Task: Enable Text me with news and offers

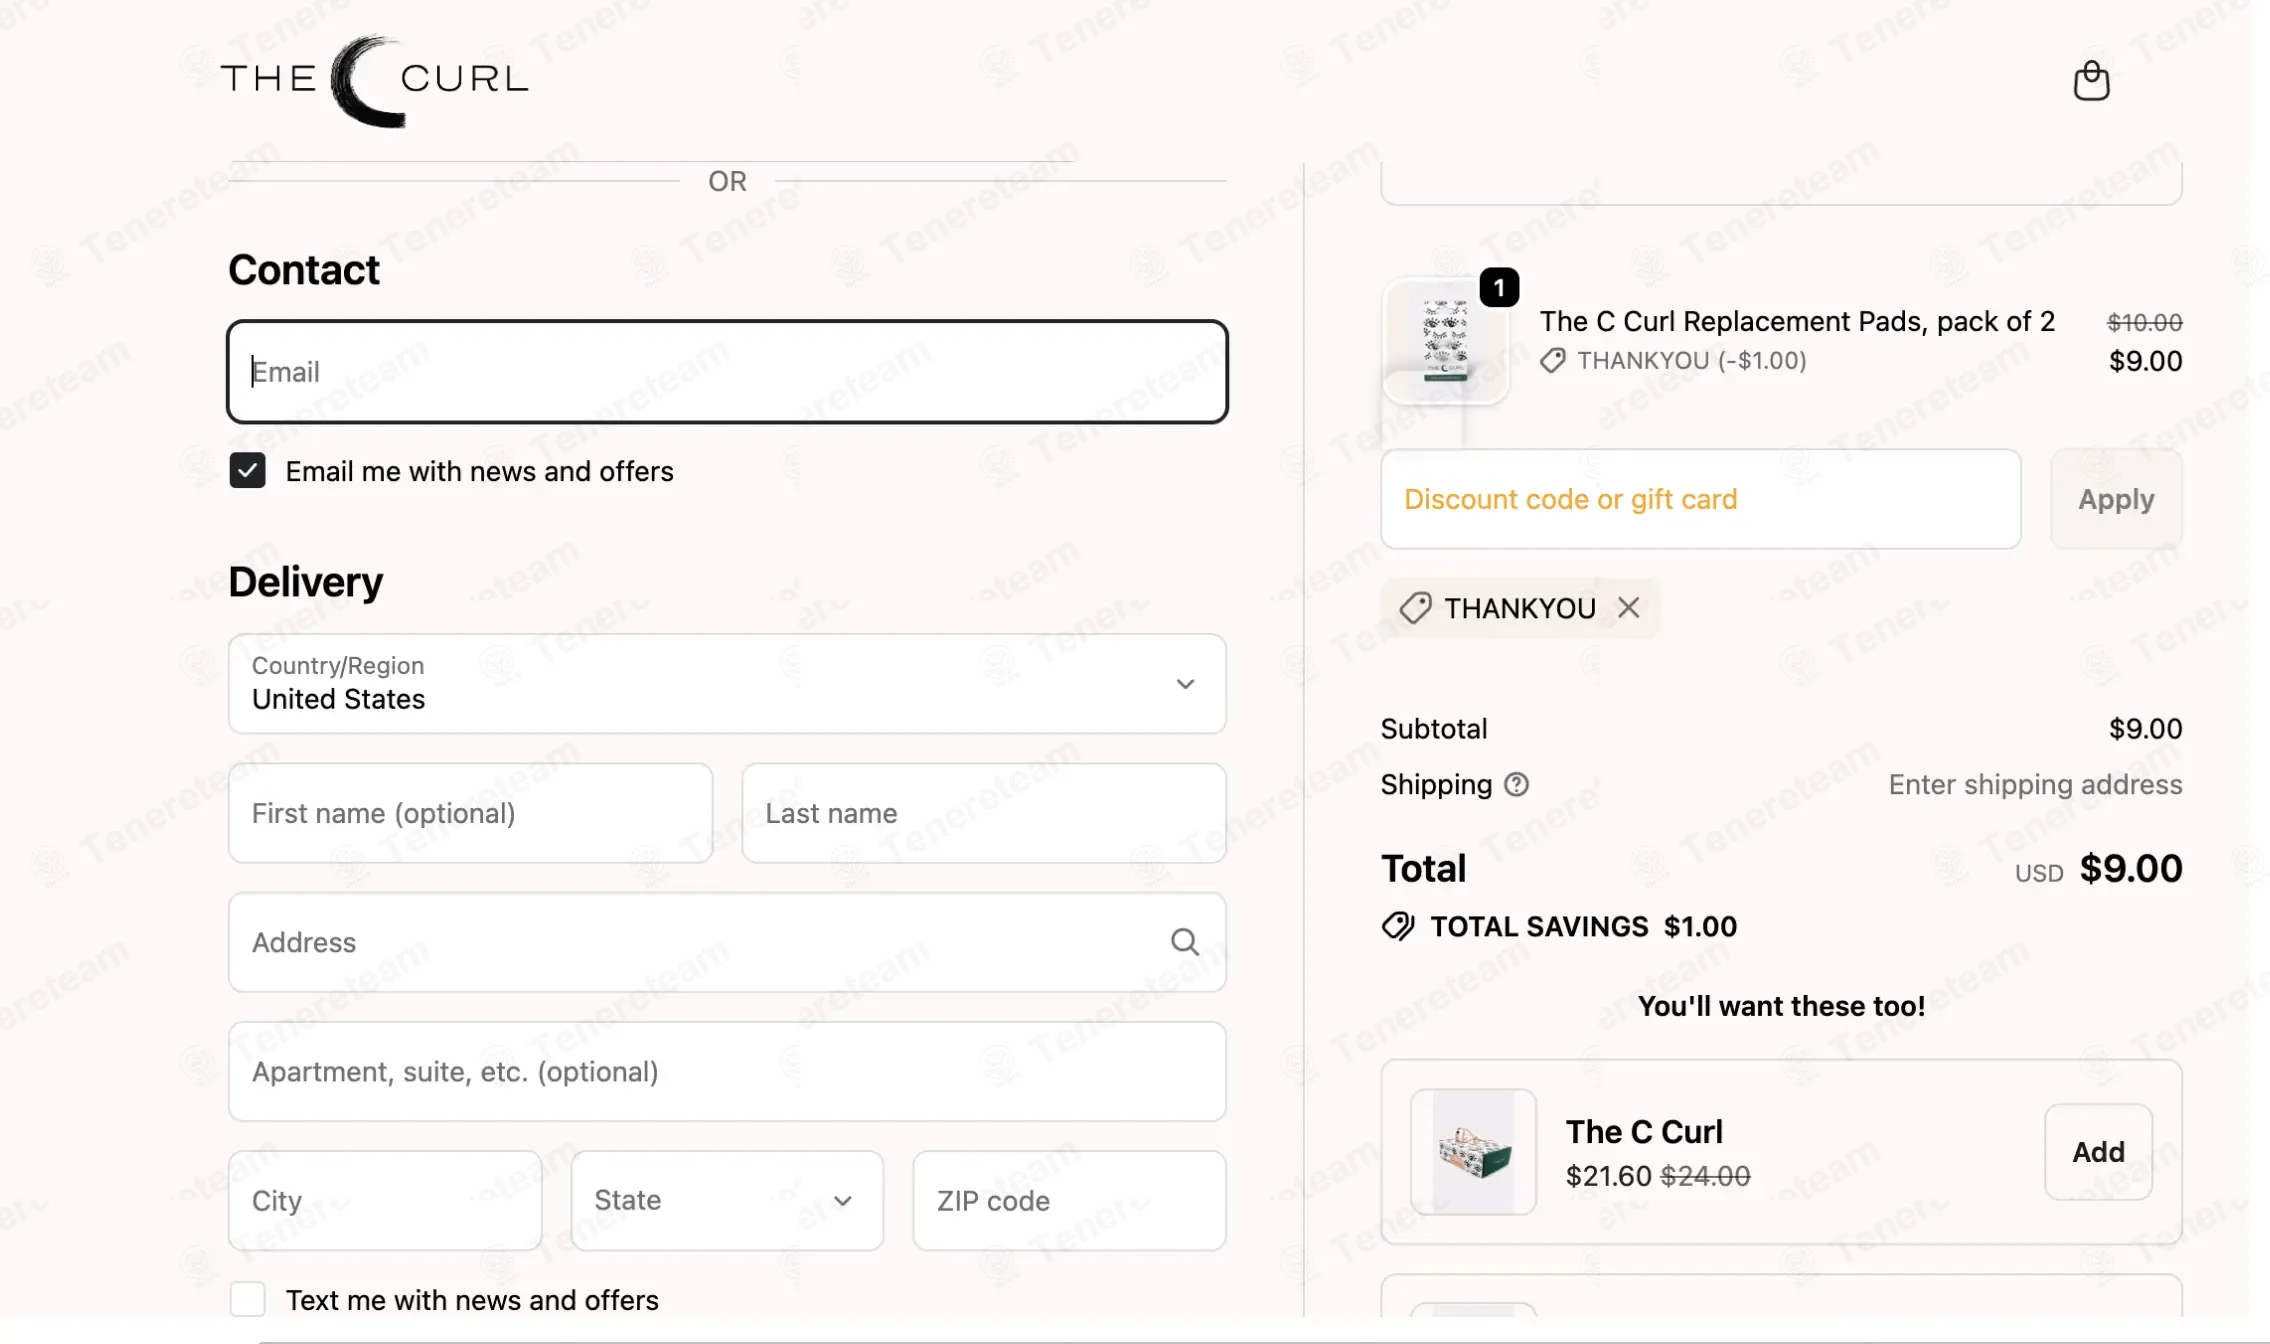Action: coord(247,1299)
